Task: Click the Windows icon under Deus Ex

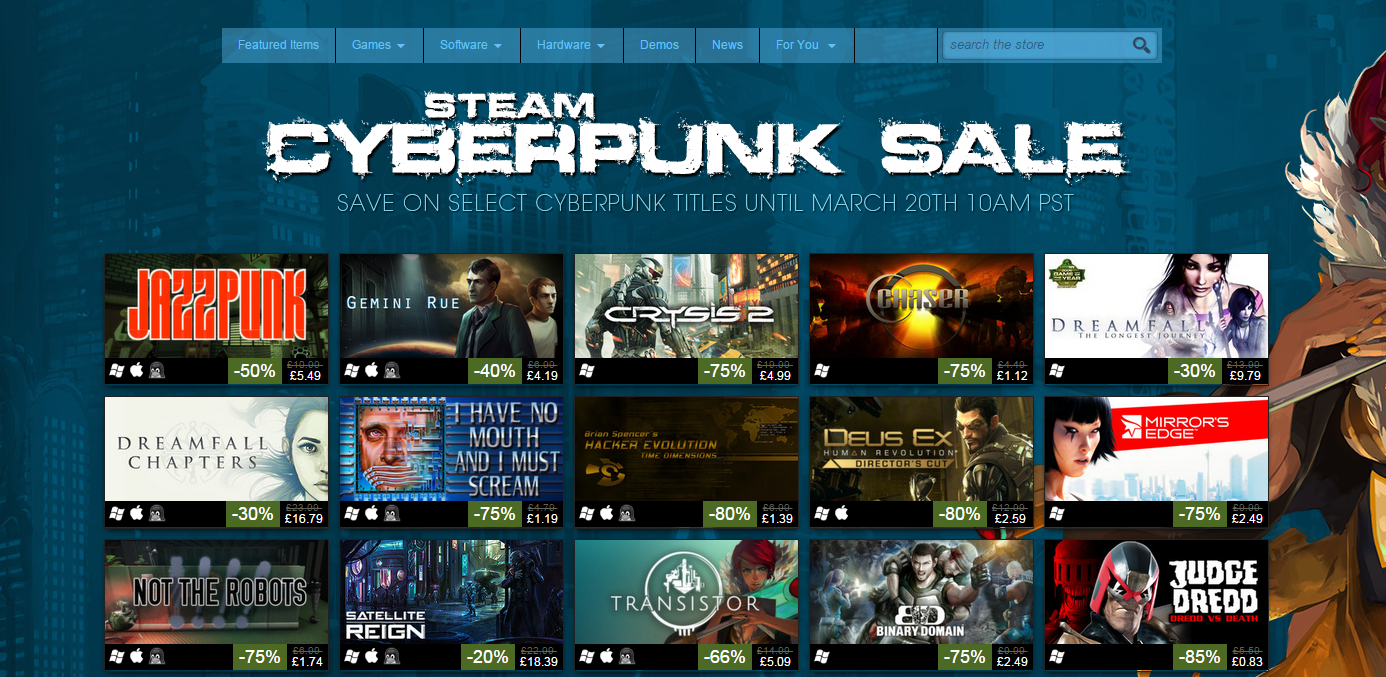Action: click(822, 514)
